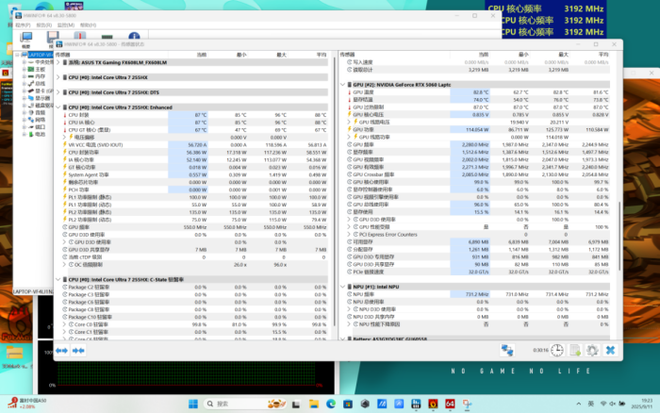Select the 主板 item in device tree

coord(40,69)
